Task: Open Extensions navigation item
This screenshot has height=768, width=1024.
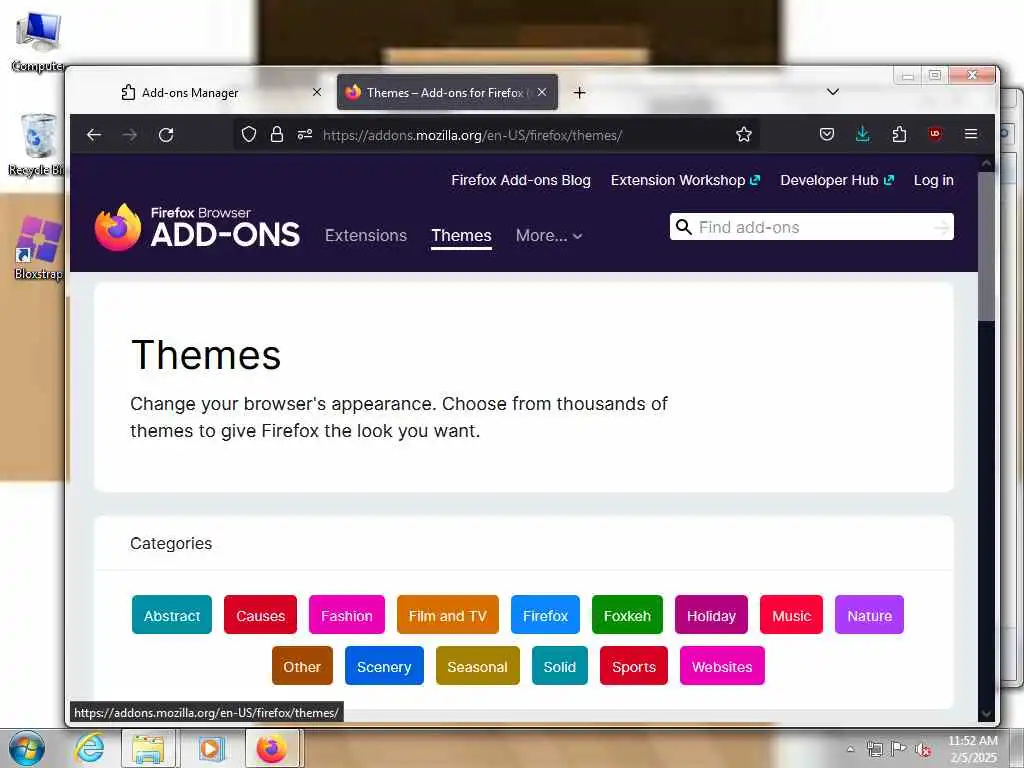Action: coord(366,235)
